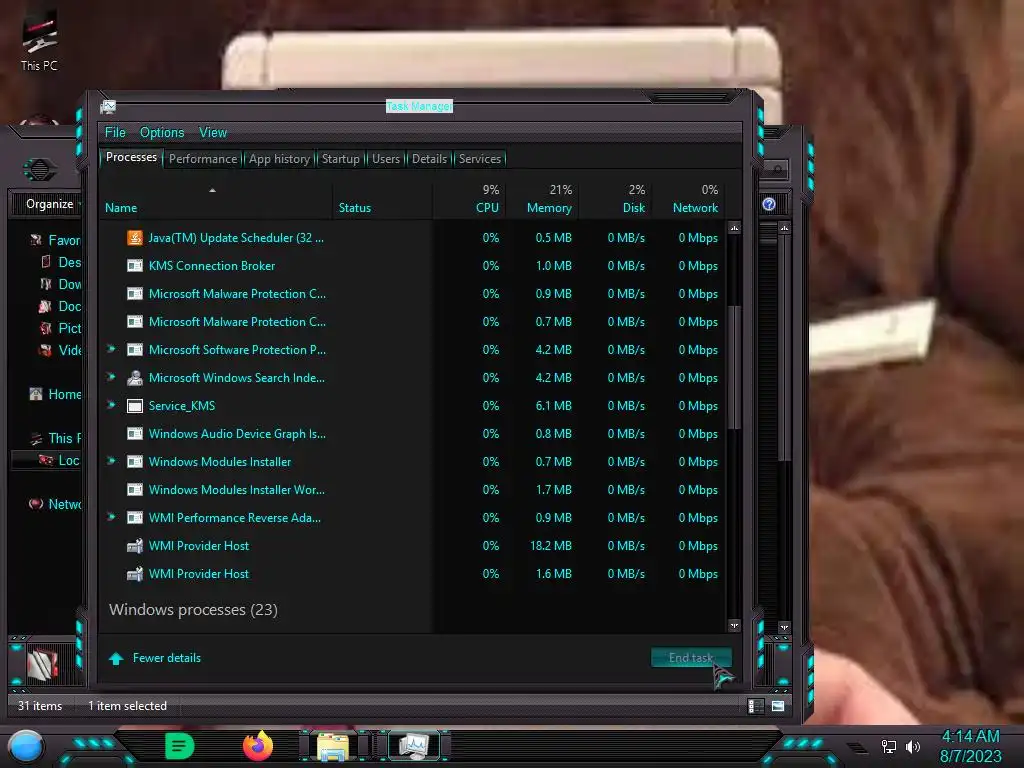Switch to the Performance tab
Screen dimensions: 1024x768
(203, 159)
